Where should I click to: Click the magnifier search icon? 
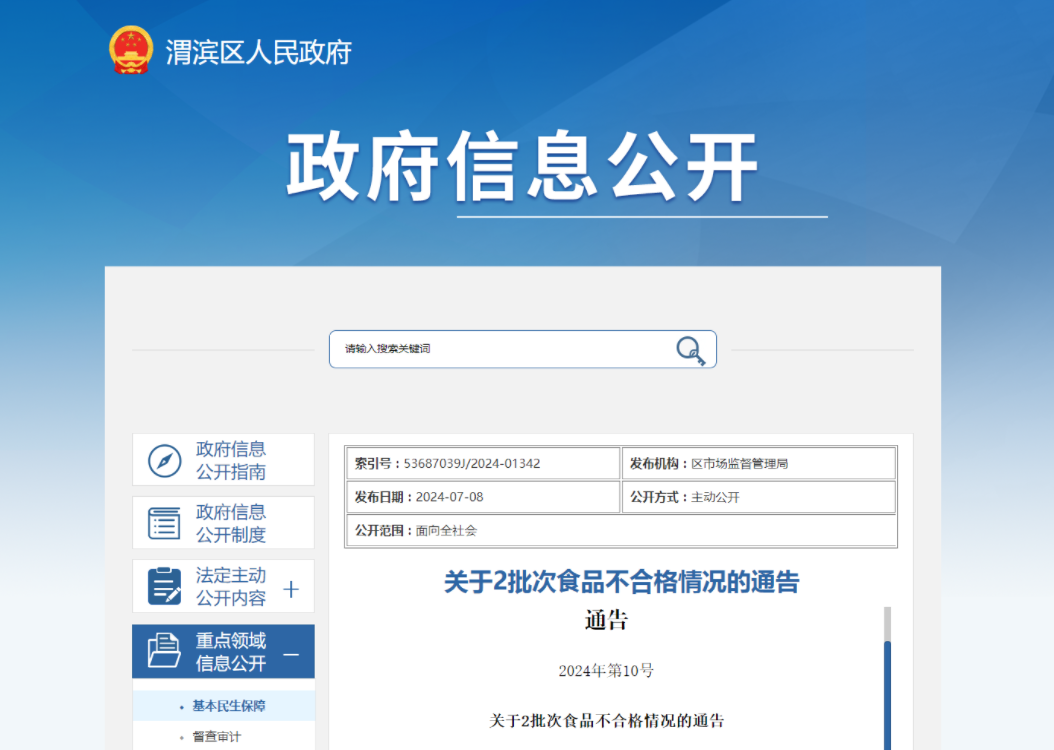pyautogui.click(x=690, y=350)
